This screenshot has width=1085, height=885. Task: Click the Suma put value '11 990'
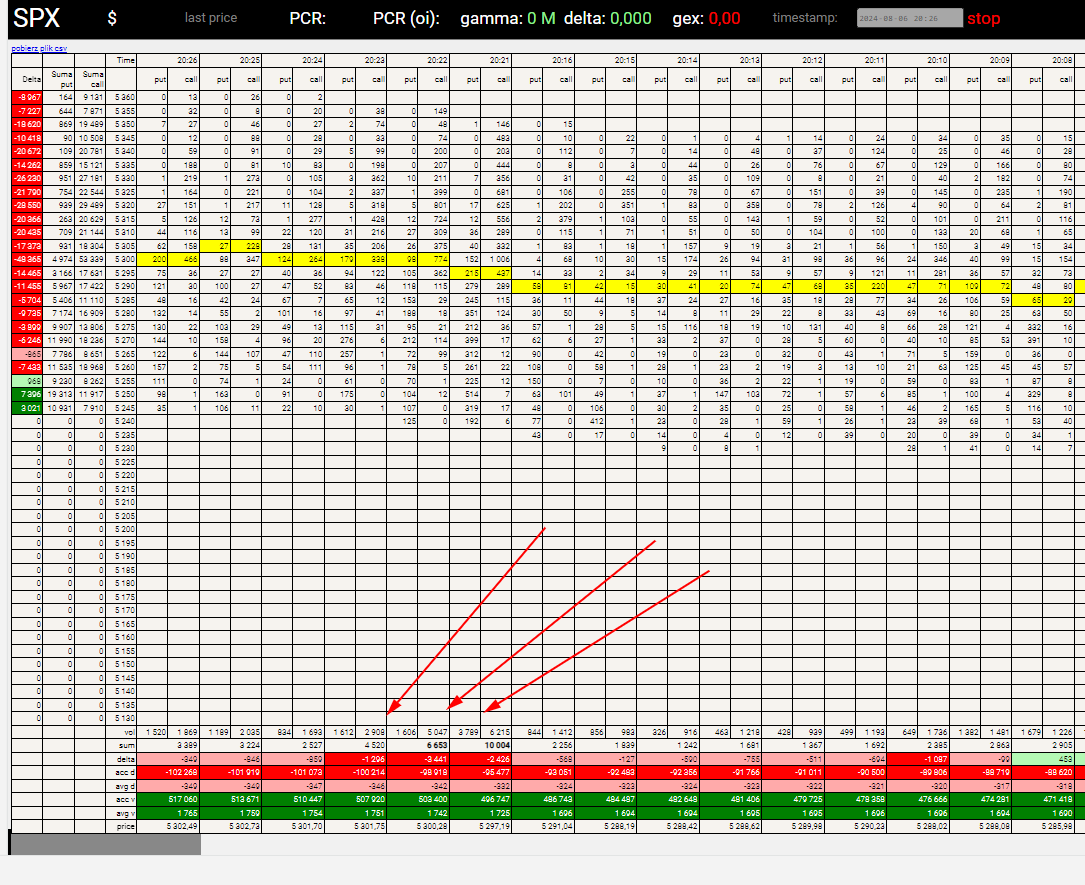coord(59,340)
